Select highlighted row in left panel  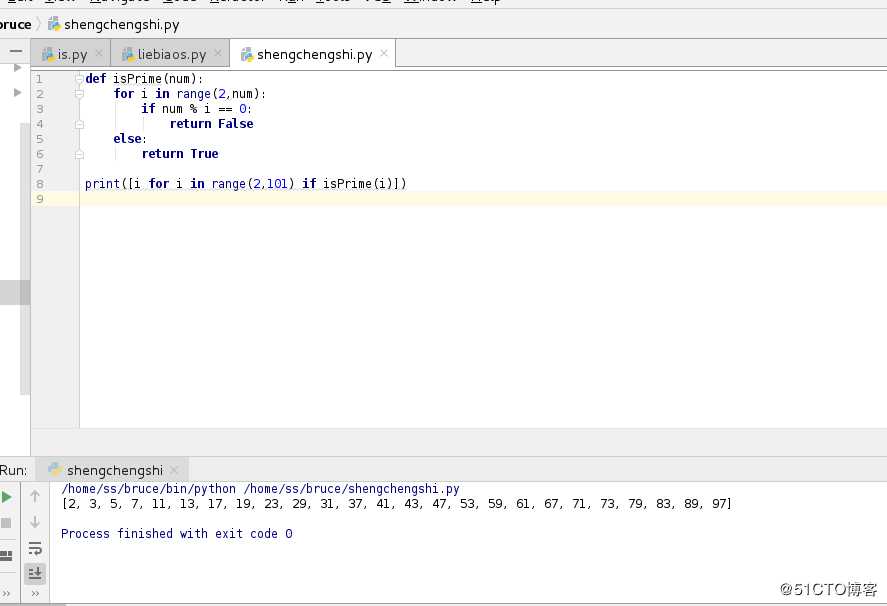[x=15, y=293]
